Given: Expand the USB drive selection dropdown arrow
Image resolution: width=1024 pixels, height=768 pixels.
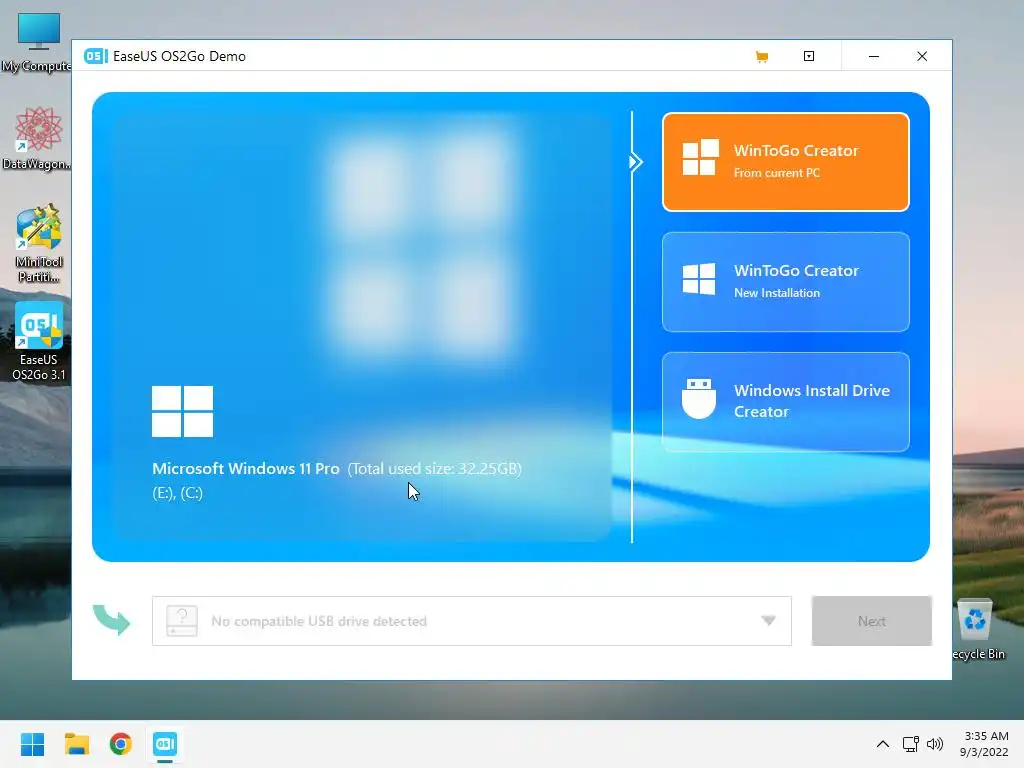Looking at the screenshot, I should coord(769,620).
